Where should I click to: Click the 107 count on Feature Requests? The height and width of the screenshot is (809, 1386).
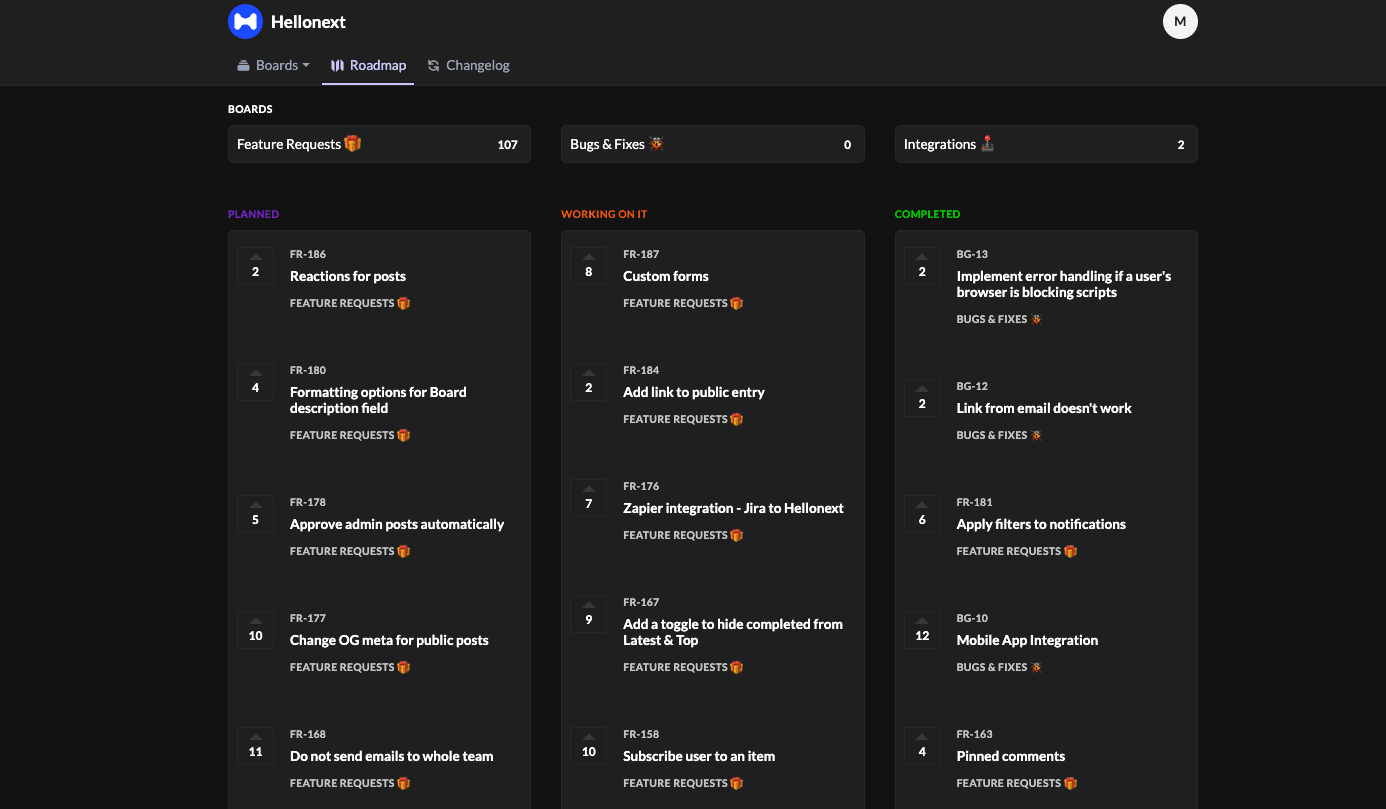pyautogui.click(x=508, y=145)
